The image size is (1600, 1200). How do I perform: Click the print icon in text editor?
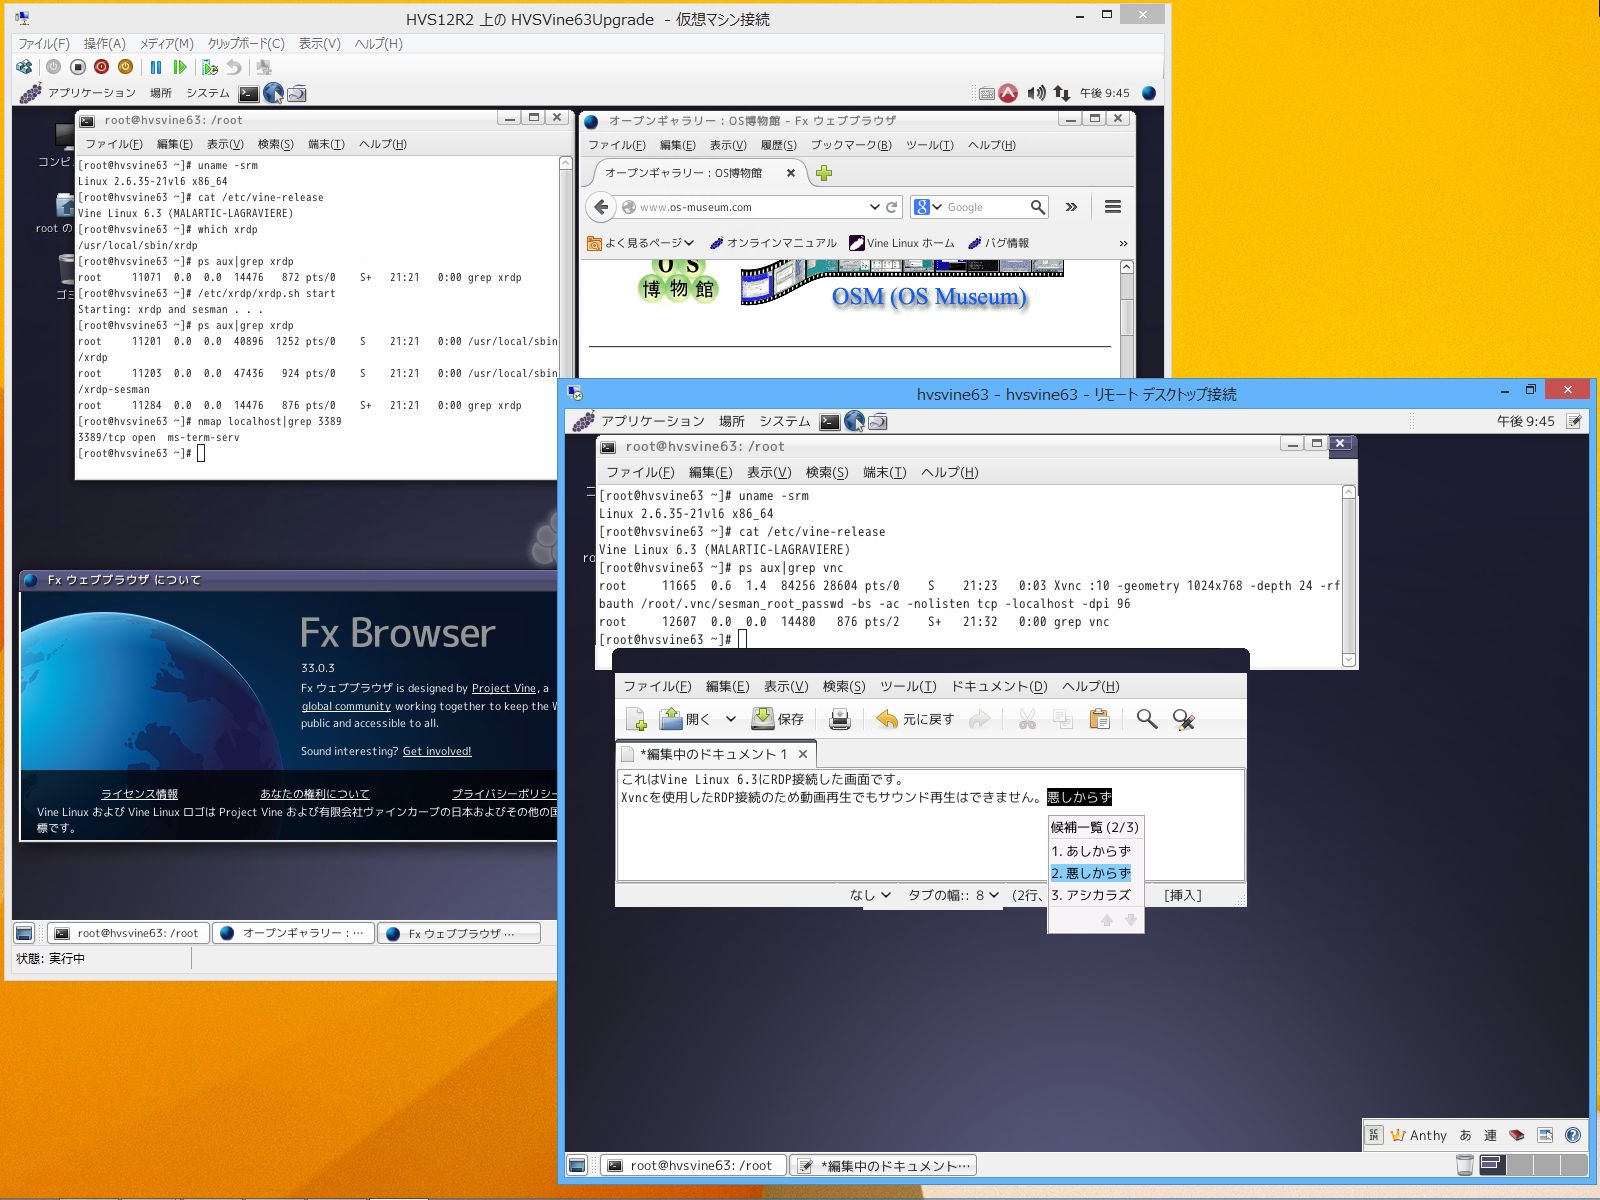[840, 719]
